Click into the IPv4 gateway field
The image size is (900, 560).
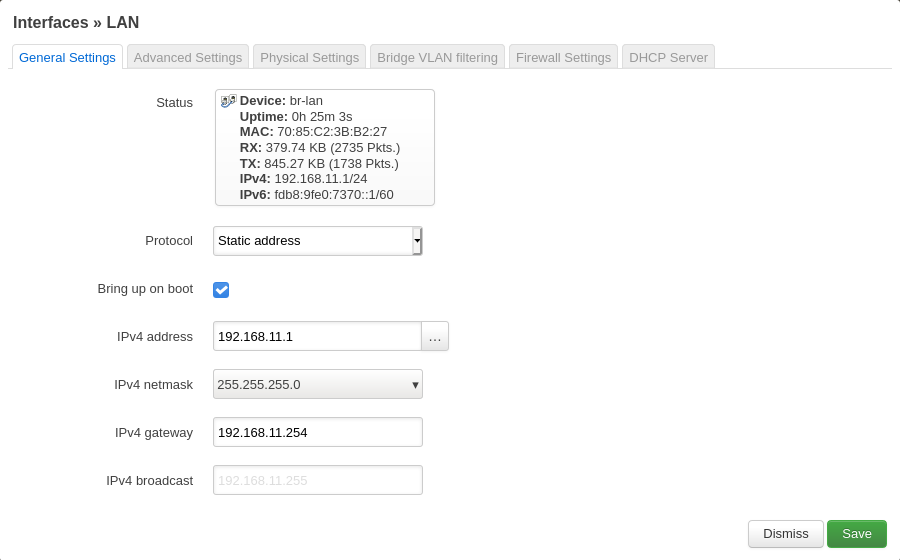[x=317, y=432]
